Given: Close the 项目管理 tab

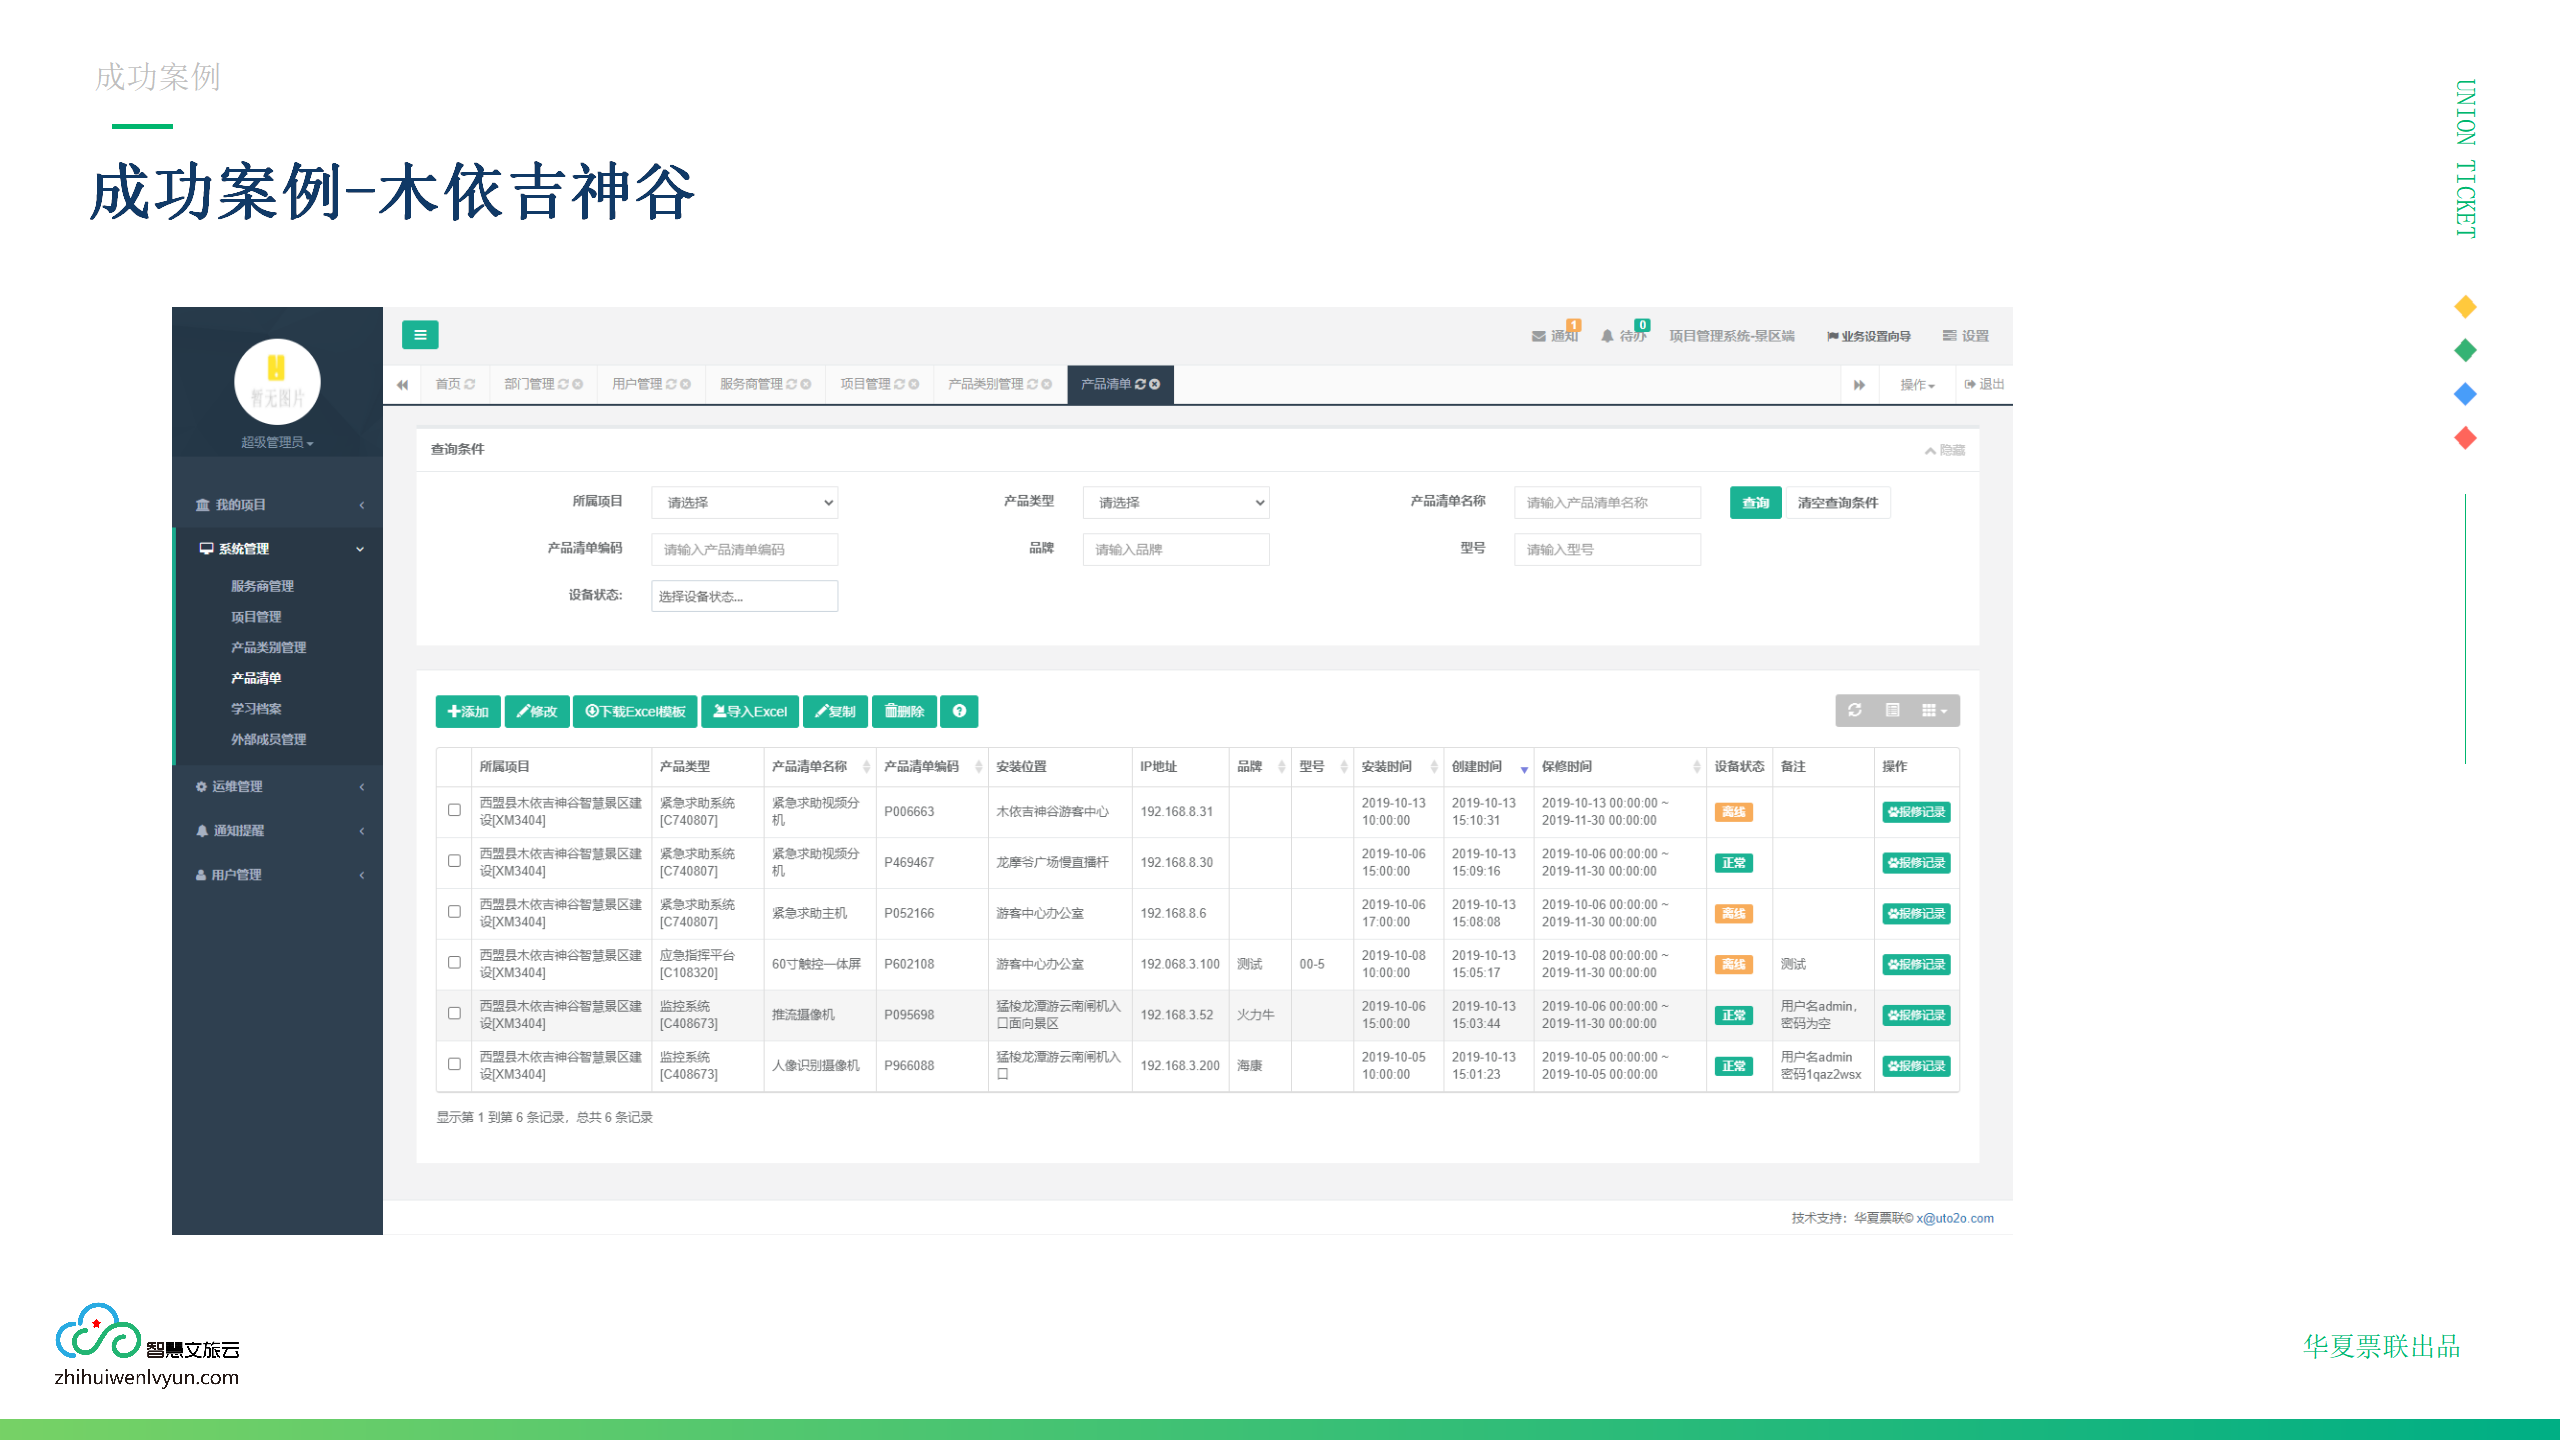Looking at the screenshot, I should [x=913, y=384].
